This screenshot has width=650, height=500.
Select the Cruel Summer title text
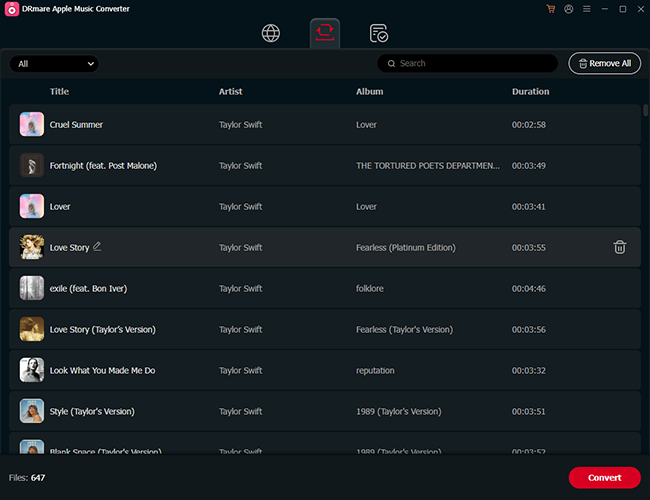76,125
